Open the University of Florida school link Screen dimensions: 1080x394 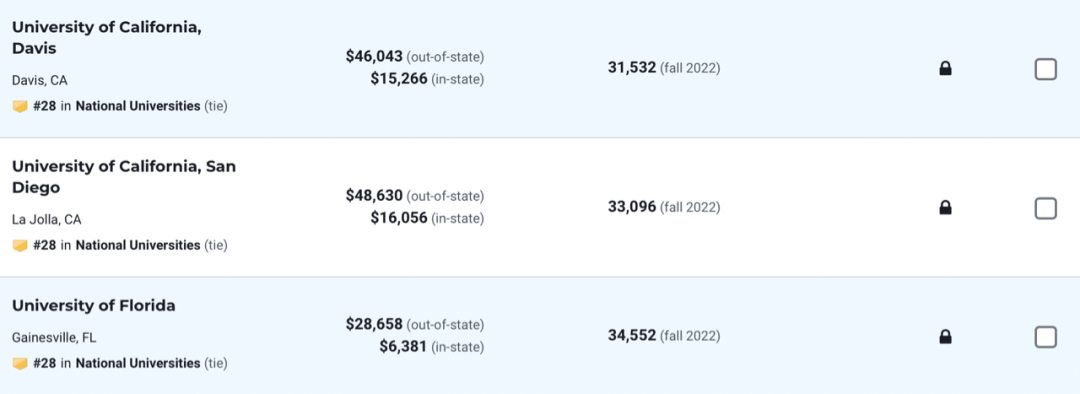[x=94, y=306]
